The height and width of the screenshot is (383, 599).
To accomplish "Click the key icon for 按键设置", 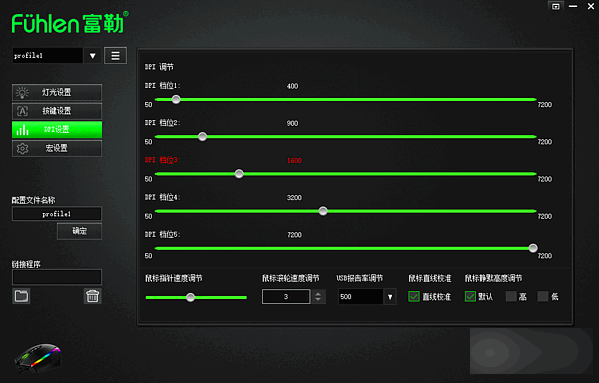I will pyautogui.click(x=22, y=111).
